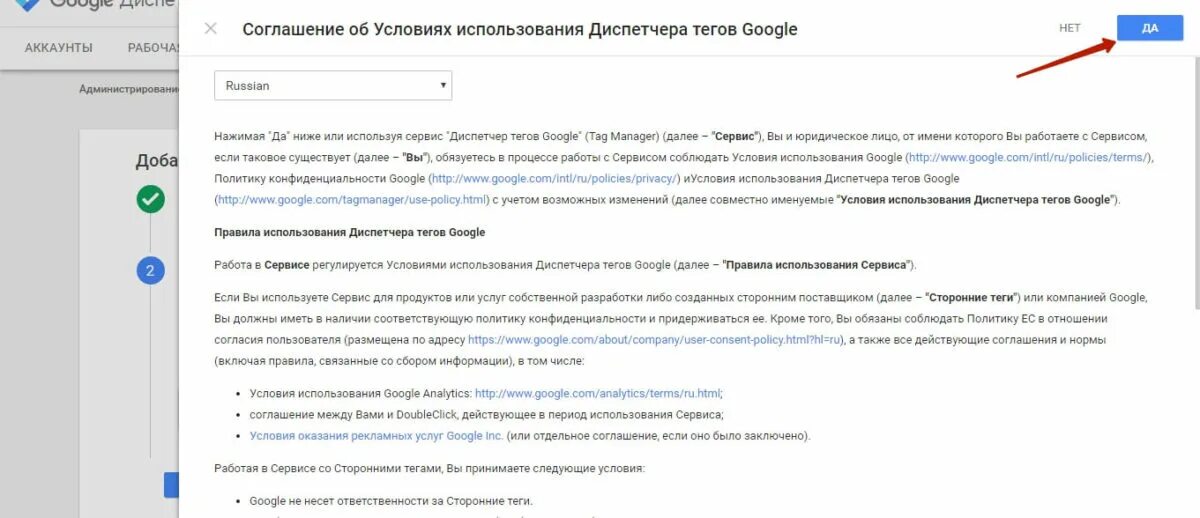Open the tagmanager use-policy.html link
This screenshot has height=518, width=1200.
[x=354, y=199]
